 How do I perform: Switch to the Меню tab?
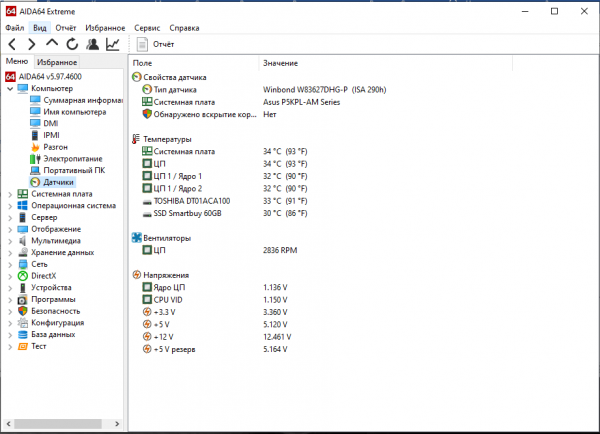17,61
